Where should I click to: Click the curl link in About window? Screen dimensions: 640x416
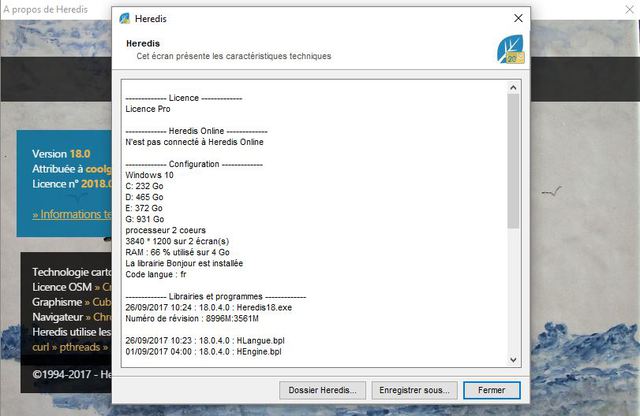click(x=40, y=347)
